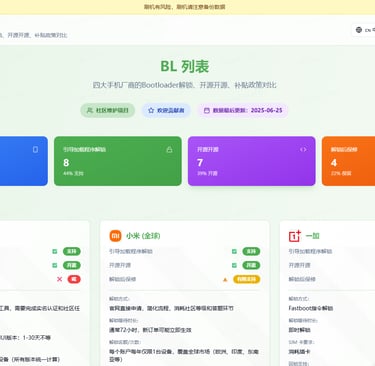The height and width of the screenshot is (366, 375).
Task: Click the 22% label on orange card
Action: tap(341, 173)
